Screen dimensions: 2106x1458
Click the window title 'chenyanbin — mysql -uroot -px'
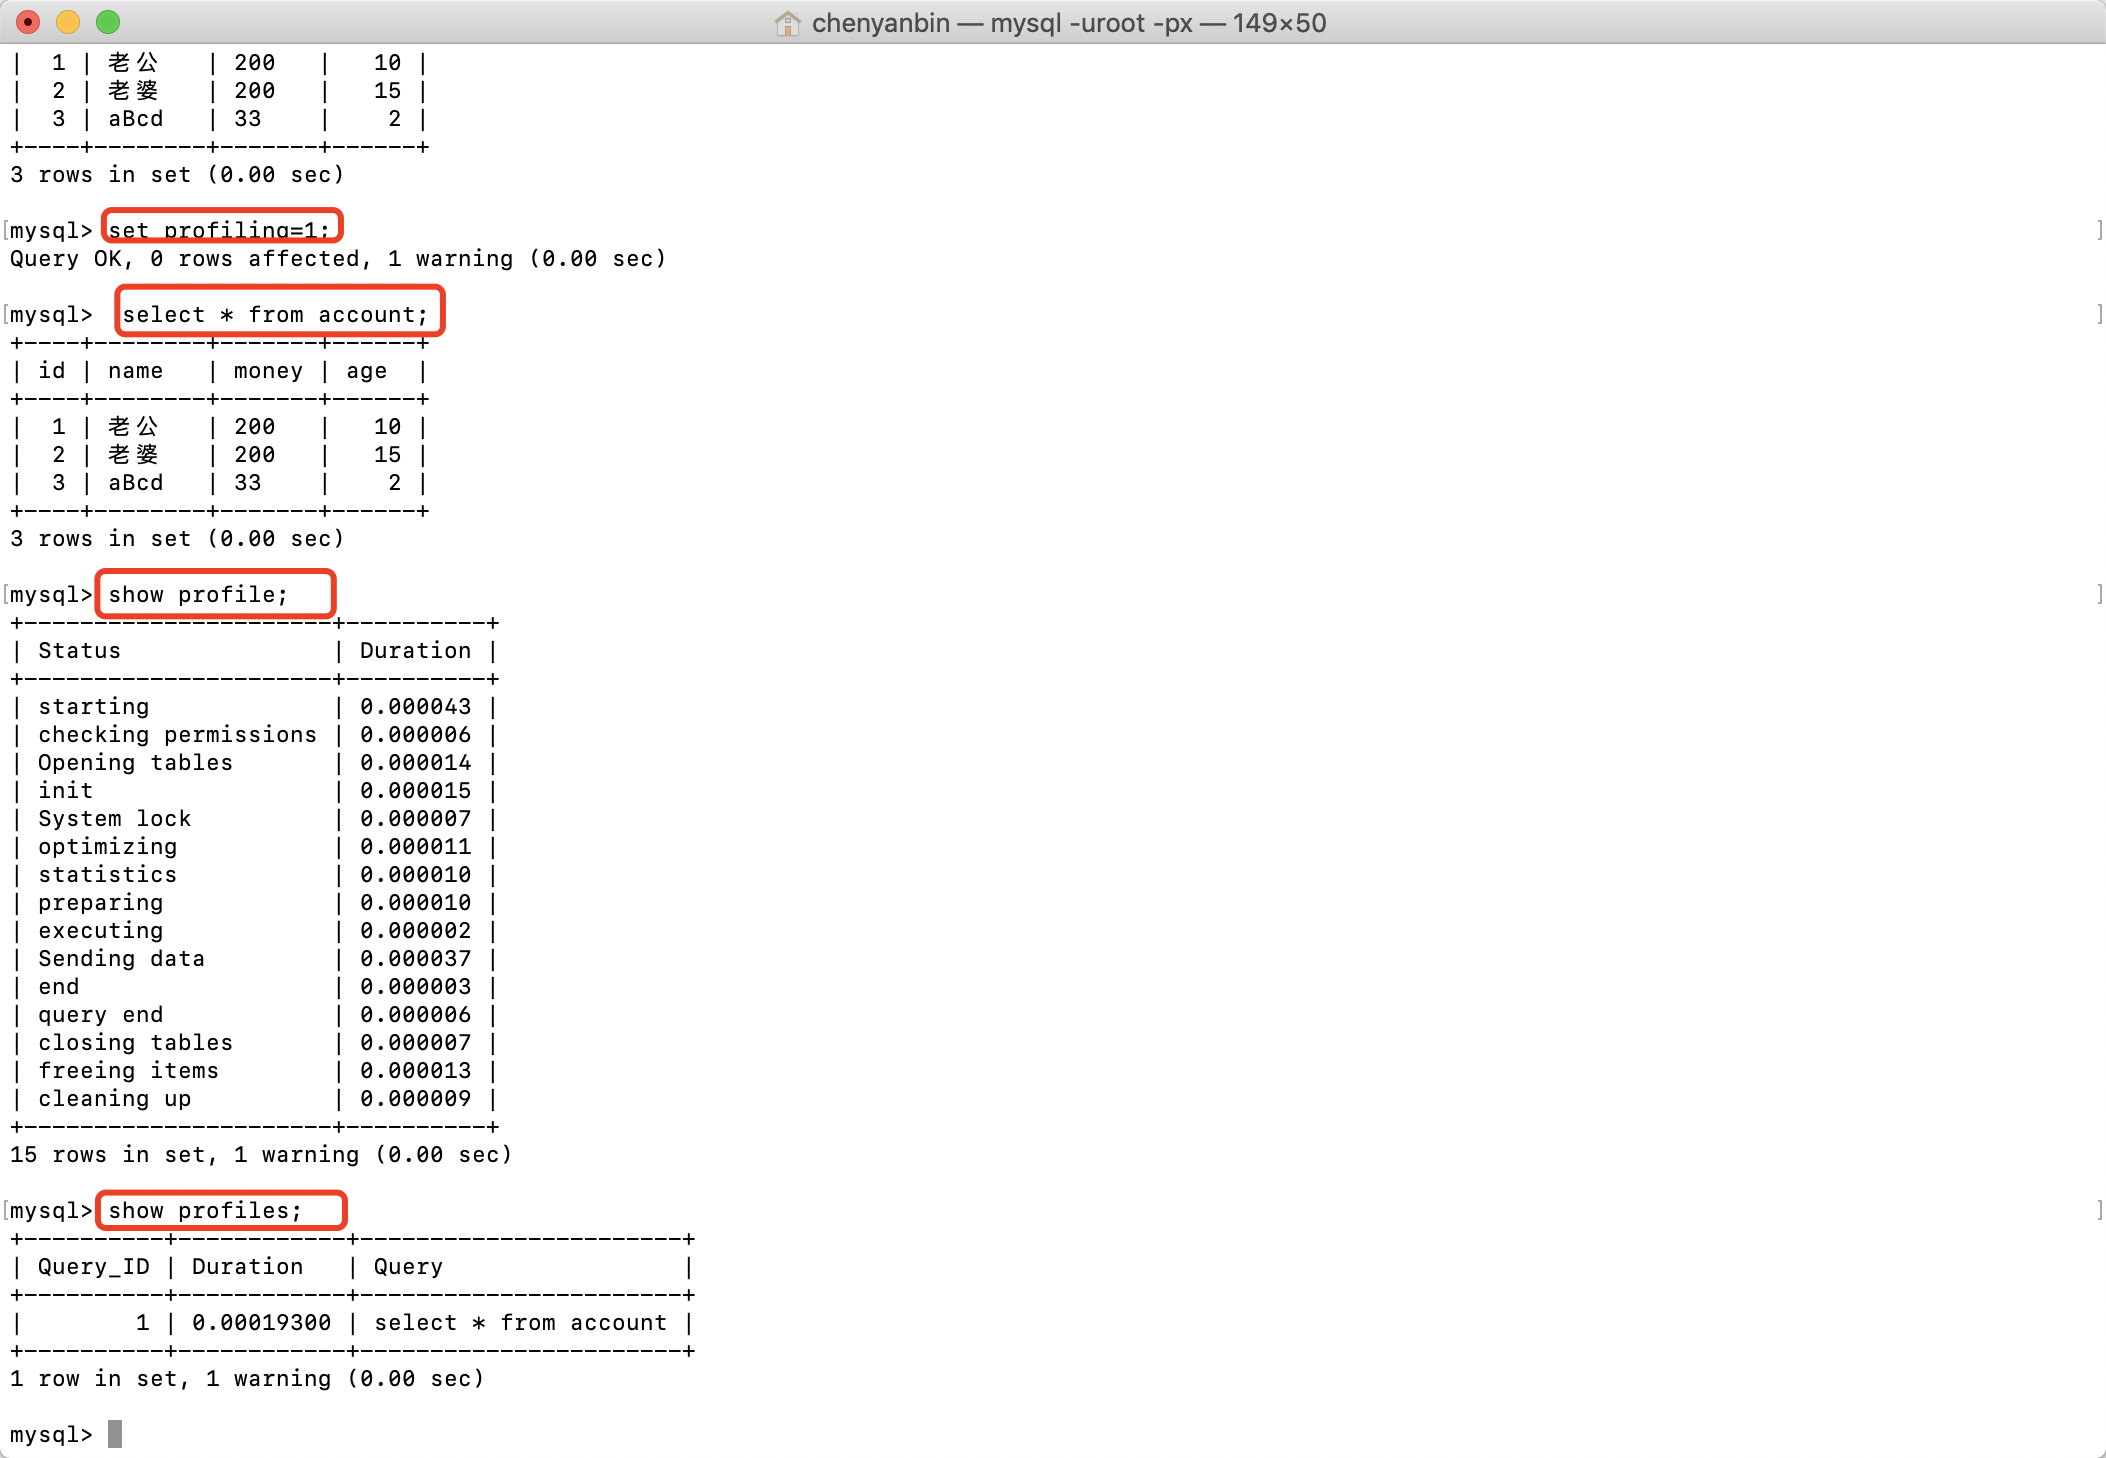[x=1002, y=23]
